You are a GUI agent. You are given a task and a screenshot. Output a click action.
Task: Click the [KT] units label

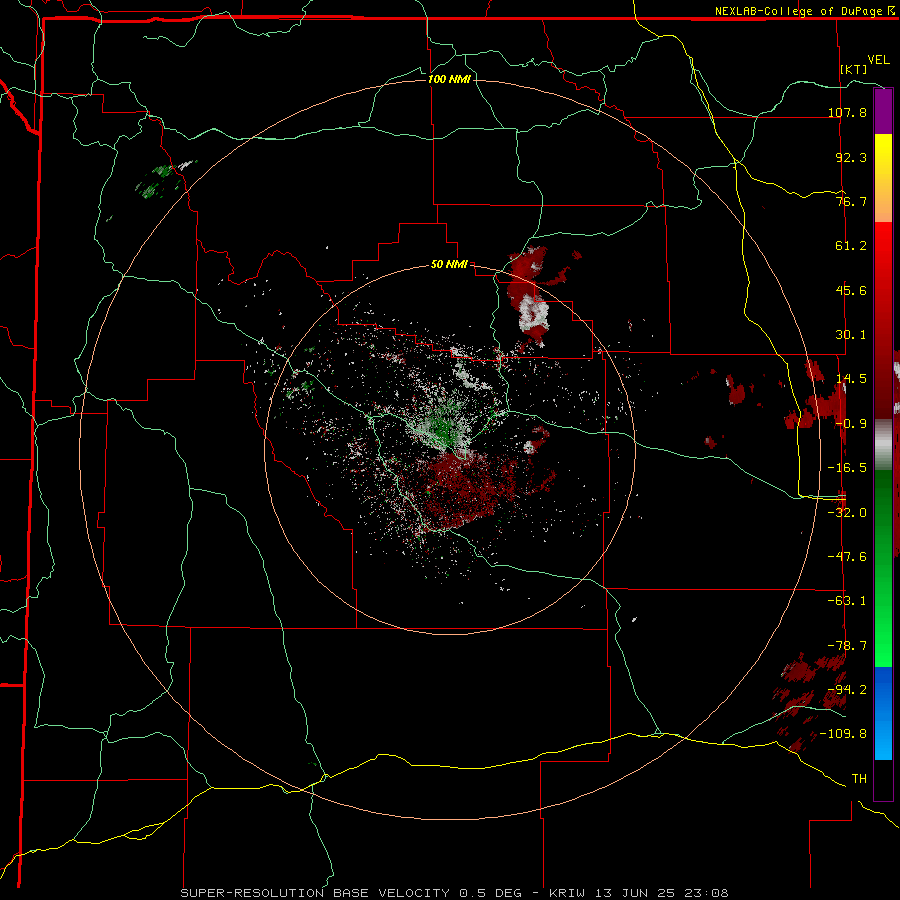(x=854, y=69)
